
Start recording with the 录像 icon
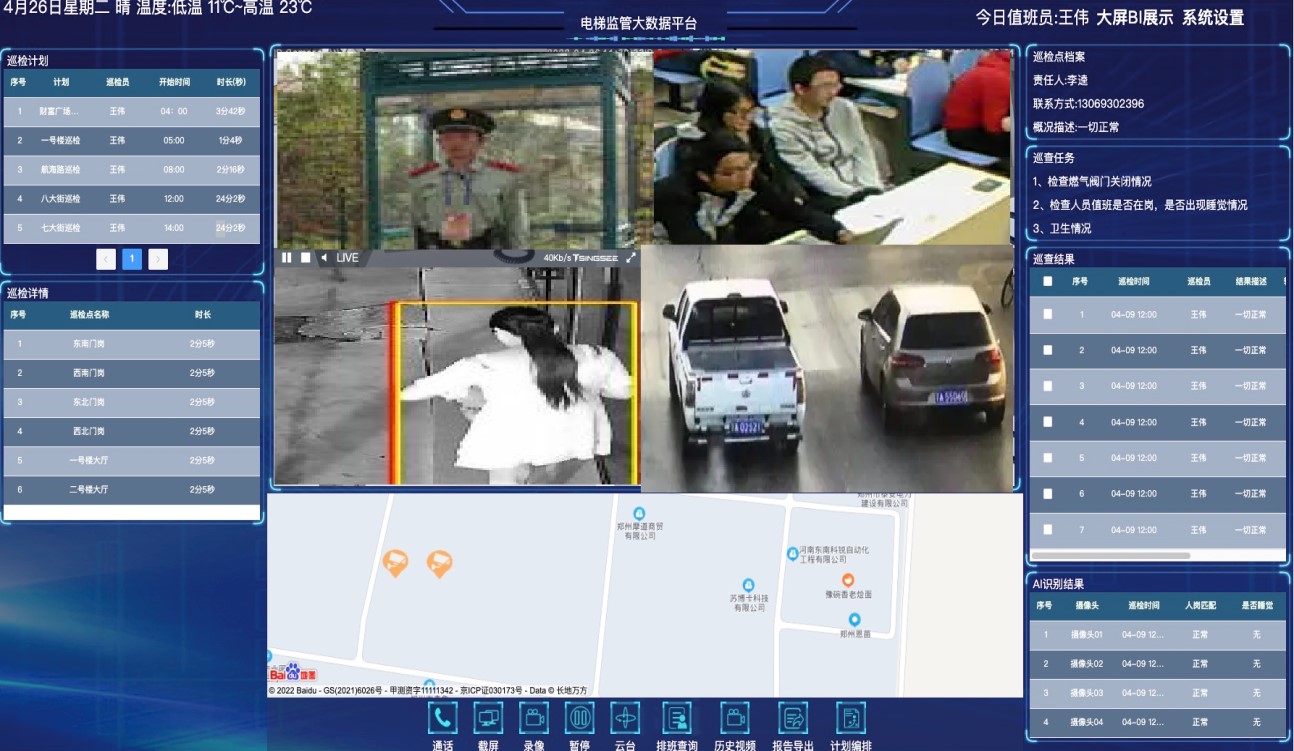click(x=534, y=718)
